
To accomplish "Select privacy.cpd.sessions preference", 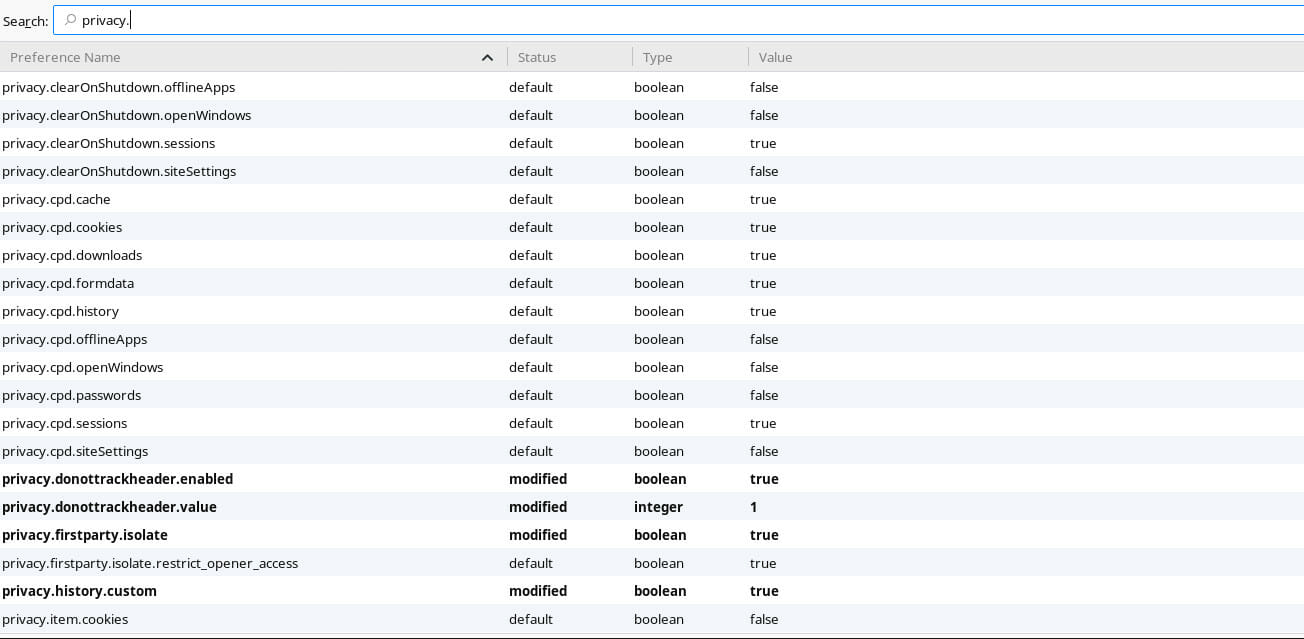I will [x=64, y=423].
